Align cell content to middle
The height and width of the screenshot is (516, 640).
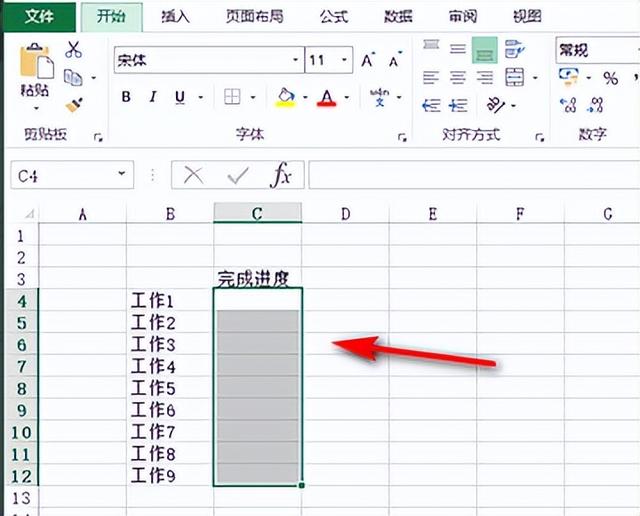pyautogui.click(x=458, y=49)
